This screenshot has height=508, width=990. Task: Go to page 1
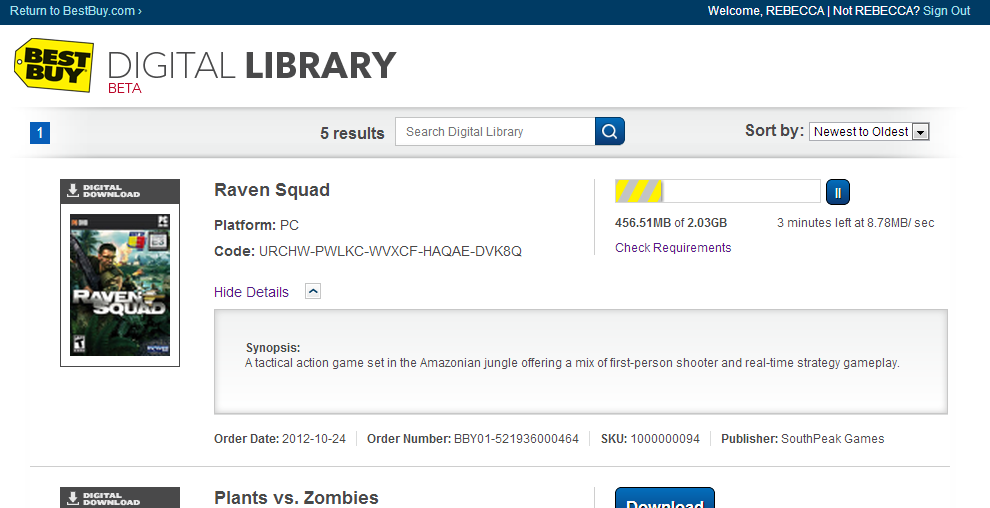[x=40, y=133]
